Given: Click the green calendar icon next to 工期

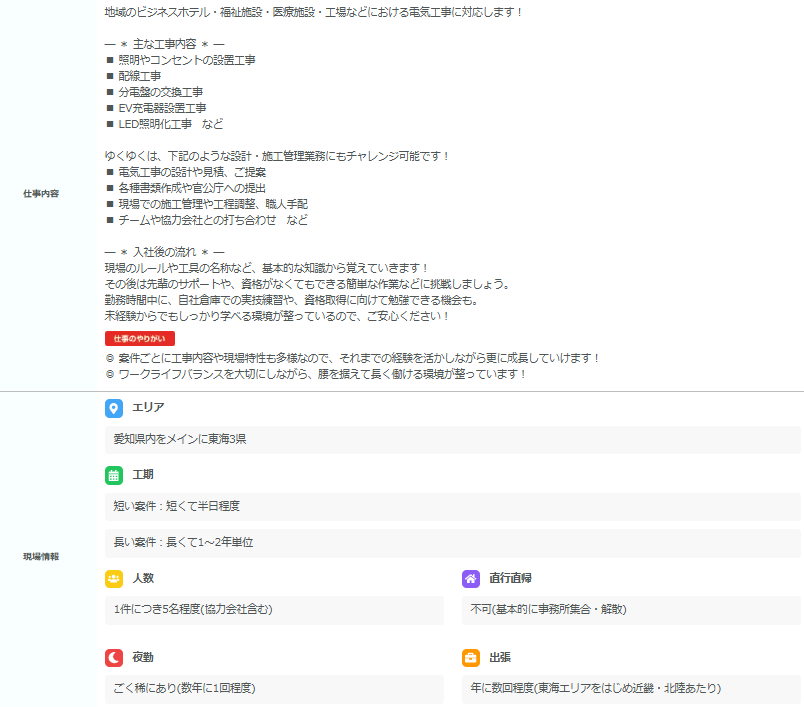Looking at the screenshot, I should coord(114,475).
